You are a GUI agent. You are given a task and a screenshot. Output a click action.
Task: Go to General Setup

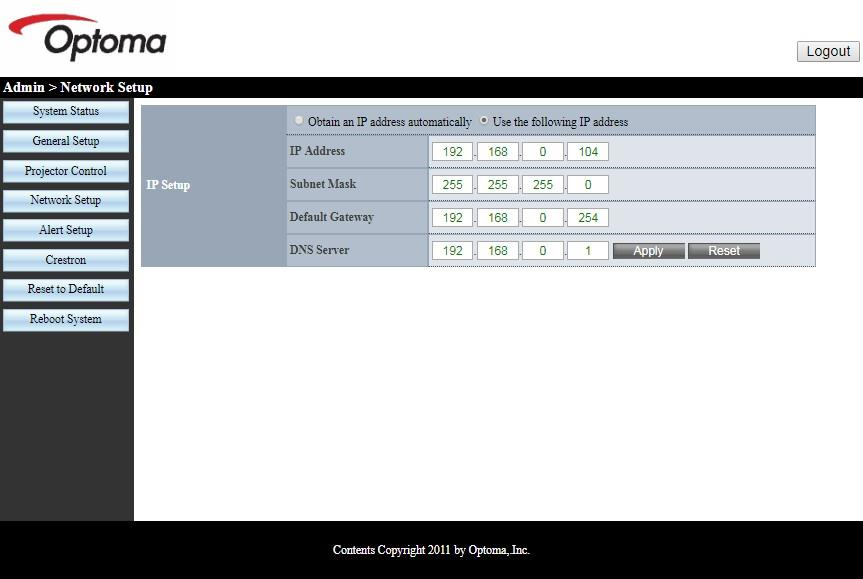coord(66,141)
